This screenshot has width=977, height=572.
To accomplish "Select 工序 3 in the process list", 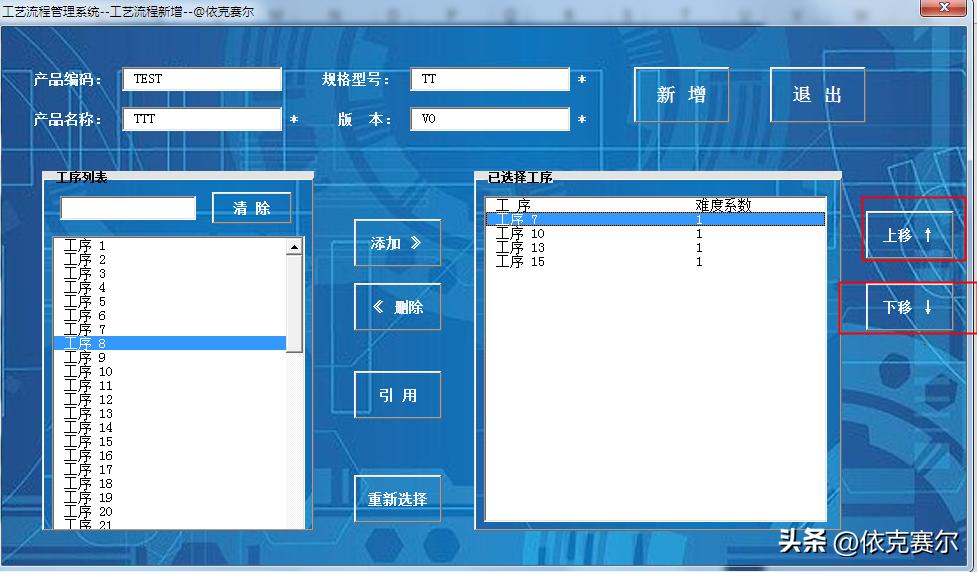I will [x=169, y=274].
